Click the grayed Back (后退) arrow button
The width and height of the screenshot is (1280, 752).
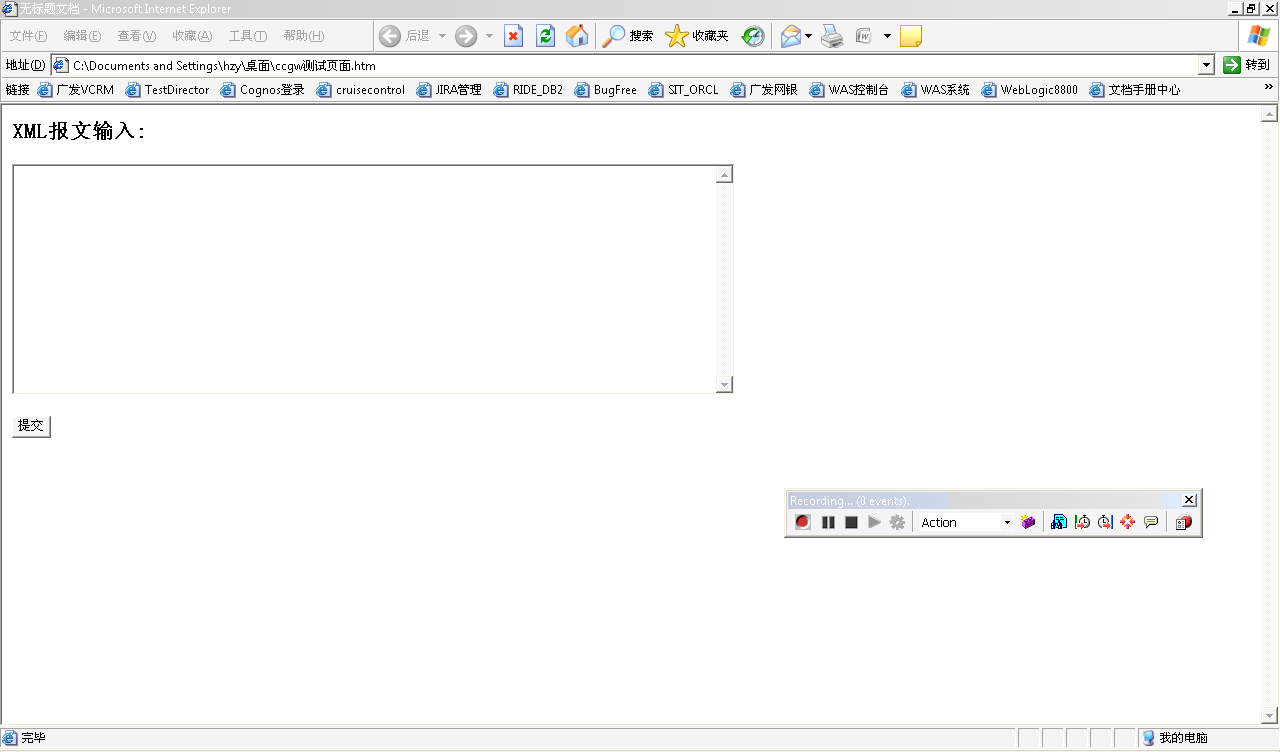pos(404,37)
